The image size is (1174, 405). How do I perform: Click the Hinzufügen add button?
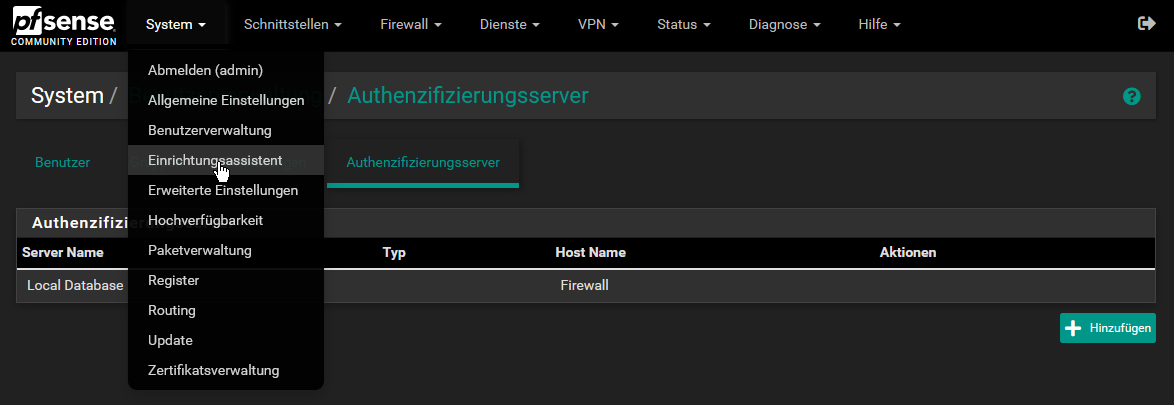click(1107, 328)
